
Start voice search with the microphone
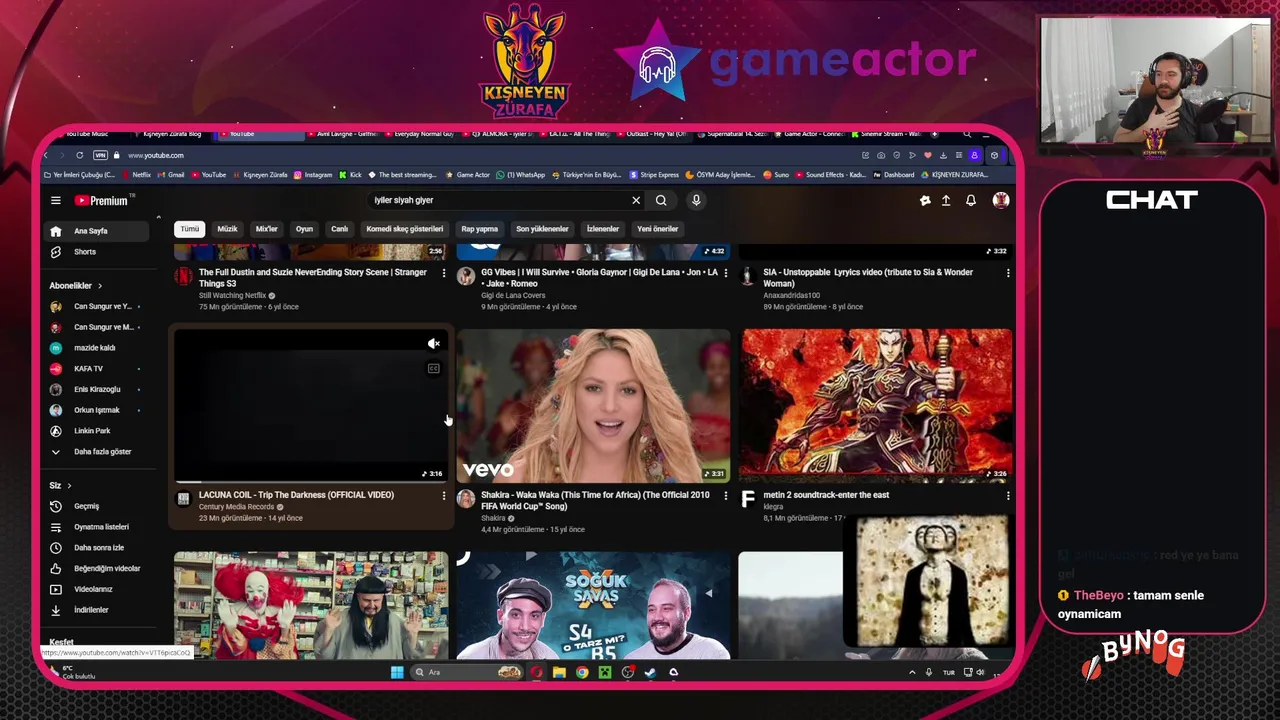tap(696, 200)
